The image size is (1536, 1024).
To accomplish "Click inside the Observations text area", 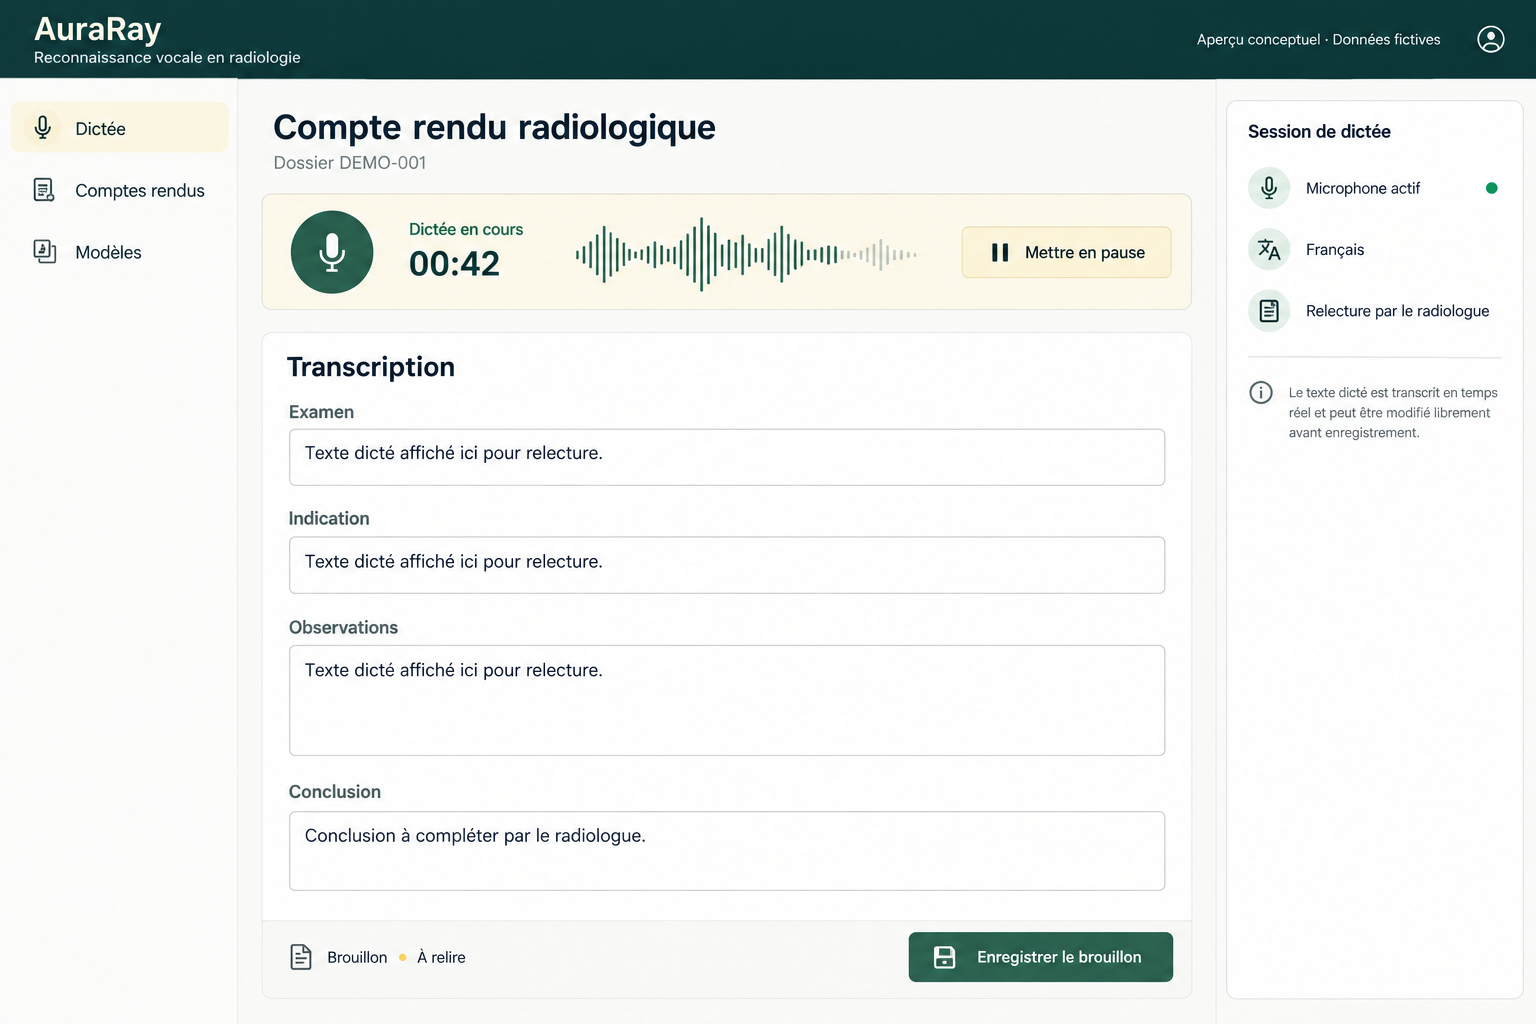I will (x=727, y=700).
